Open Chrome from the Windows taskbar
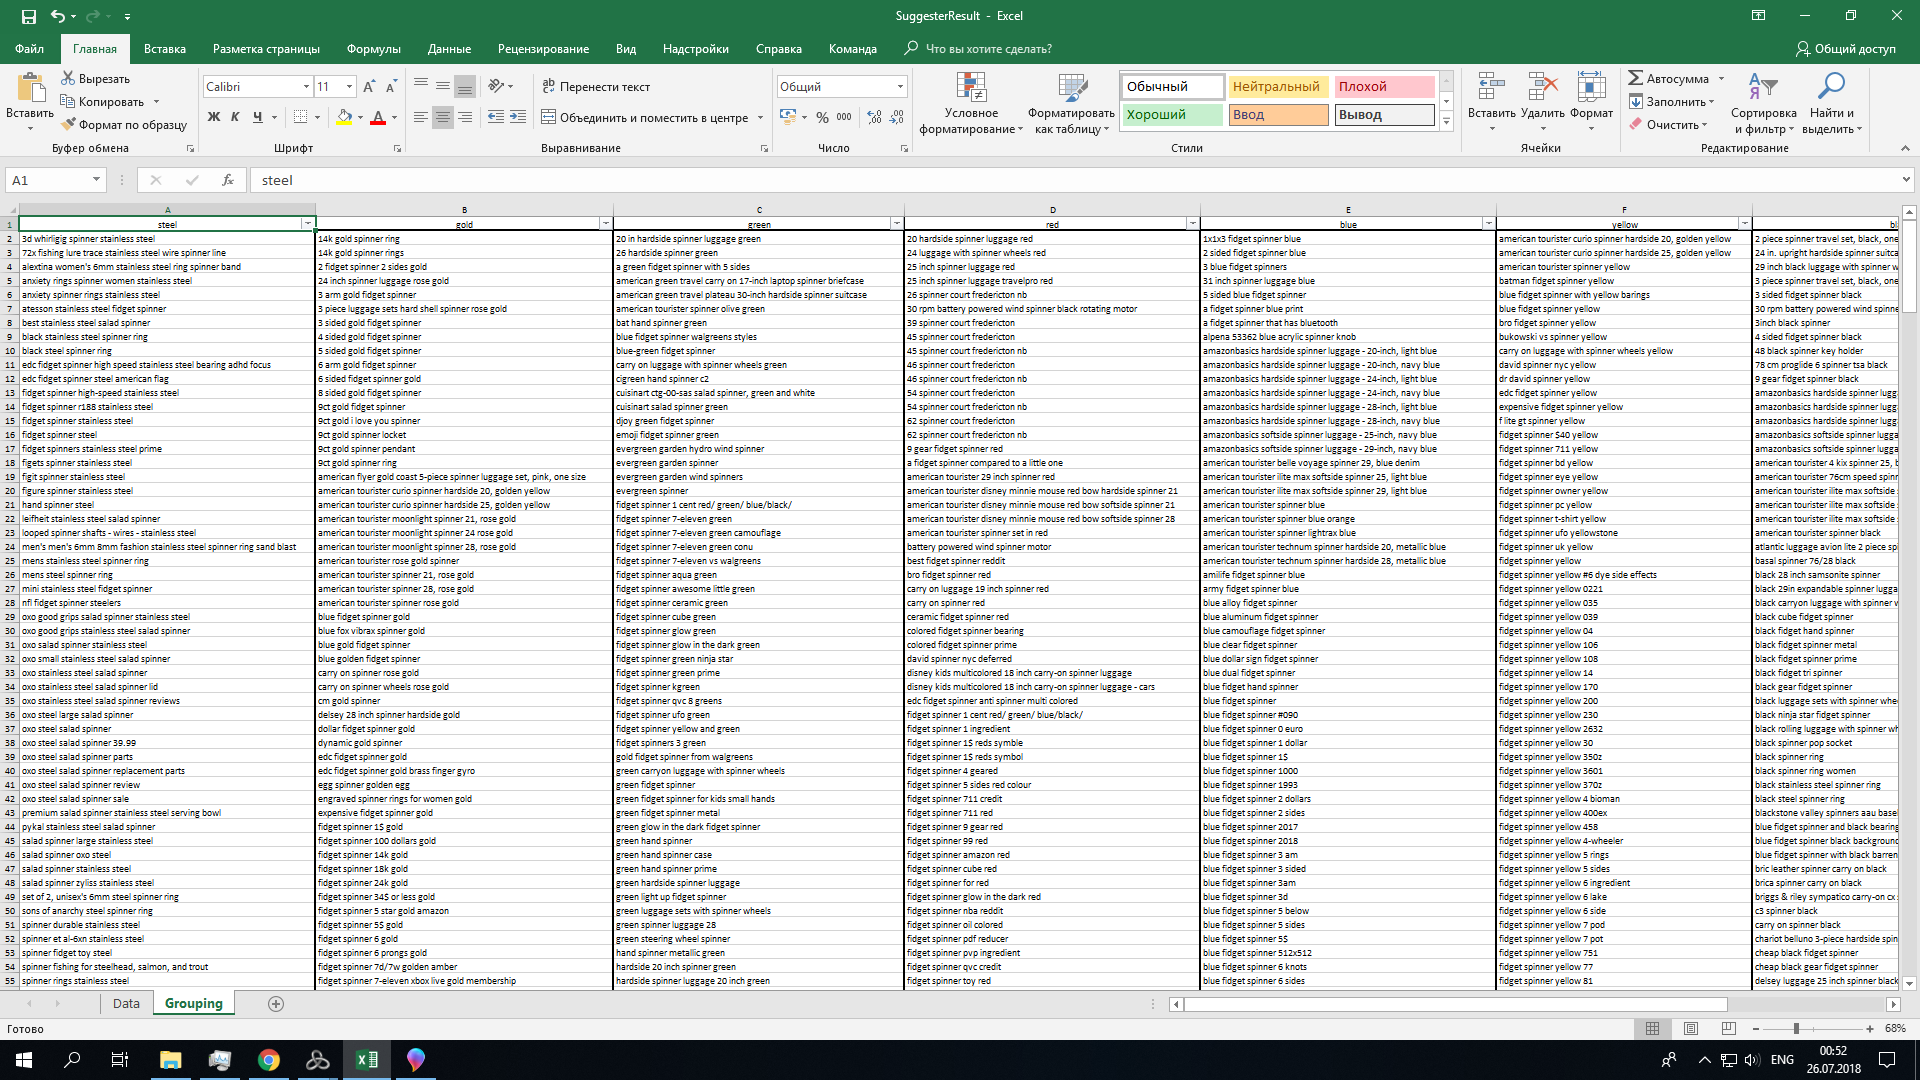The image size is (1920, 1080). (x=269, y=1060)
